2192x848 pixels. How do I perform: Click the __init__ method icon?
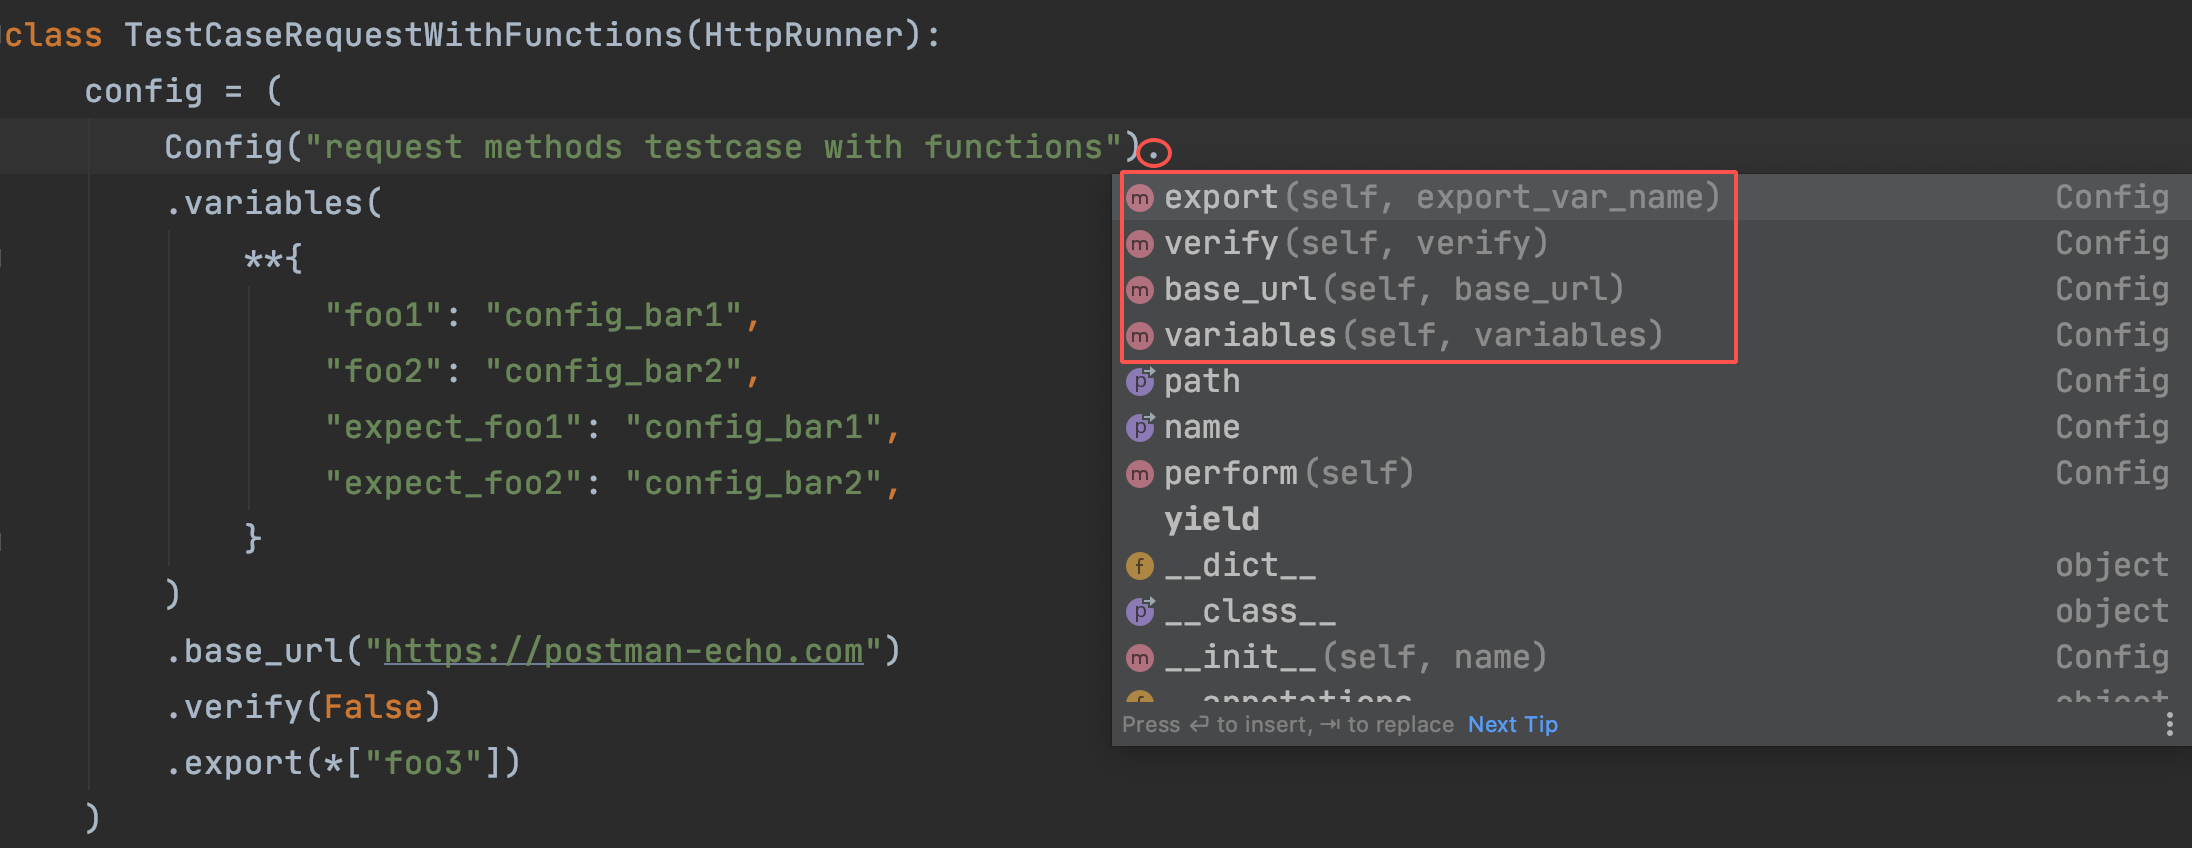tap(1140, 658)
